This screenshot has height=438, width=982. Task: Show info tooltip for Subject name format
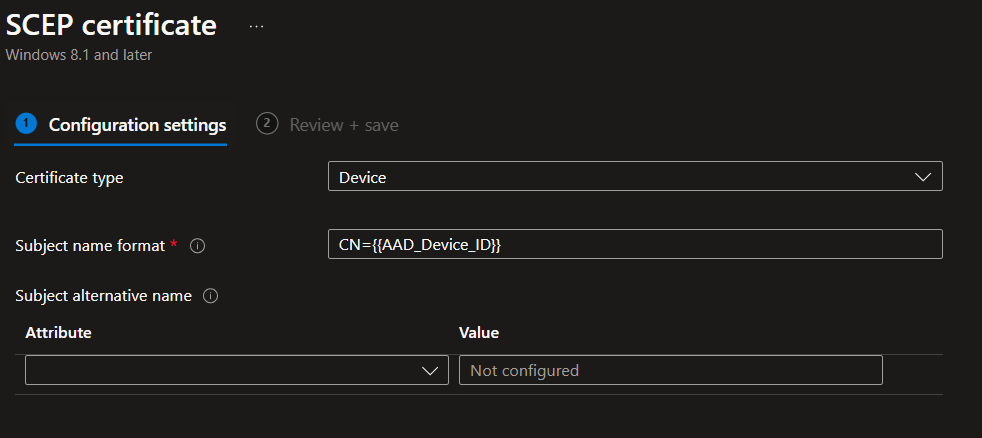point(197,246)
